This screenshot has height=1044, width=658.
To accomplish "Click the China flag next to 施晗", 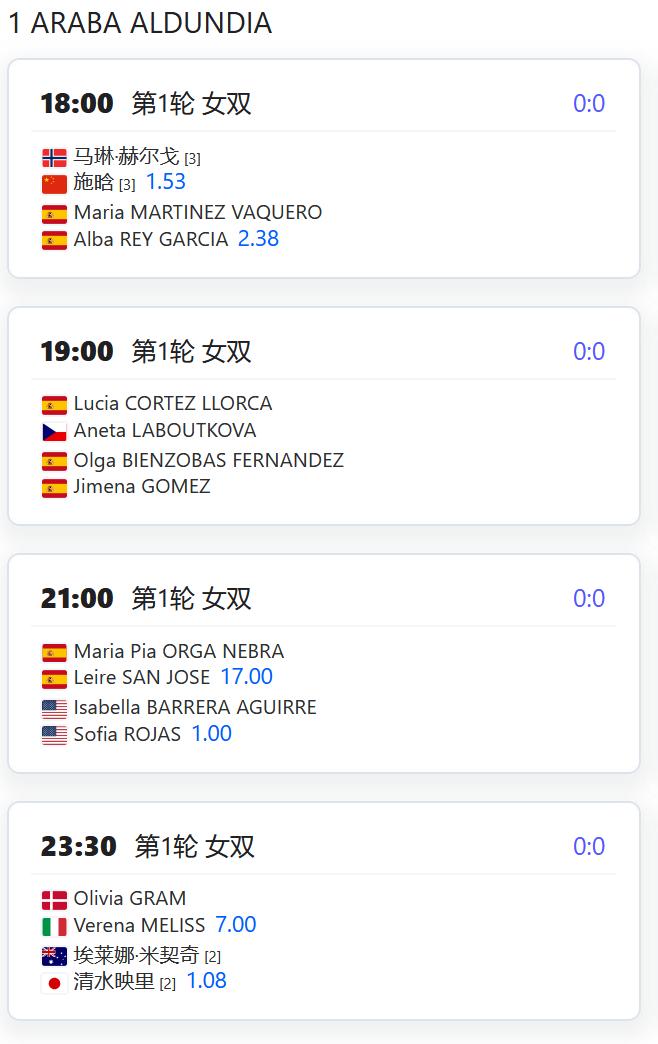I will [x=54, y=184].
